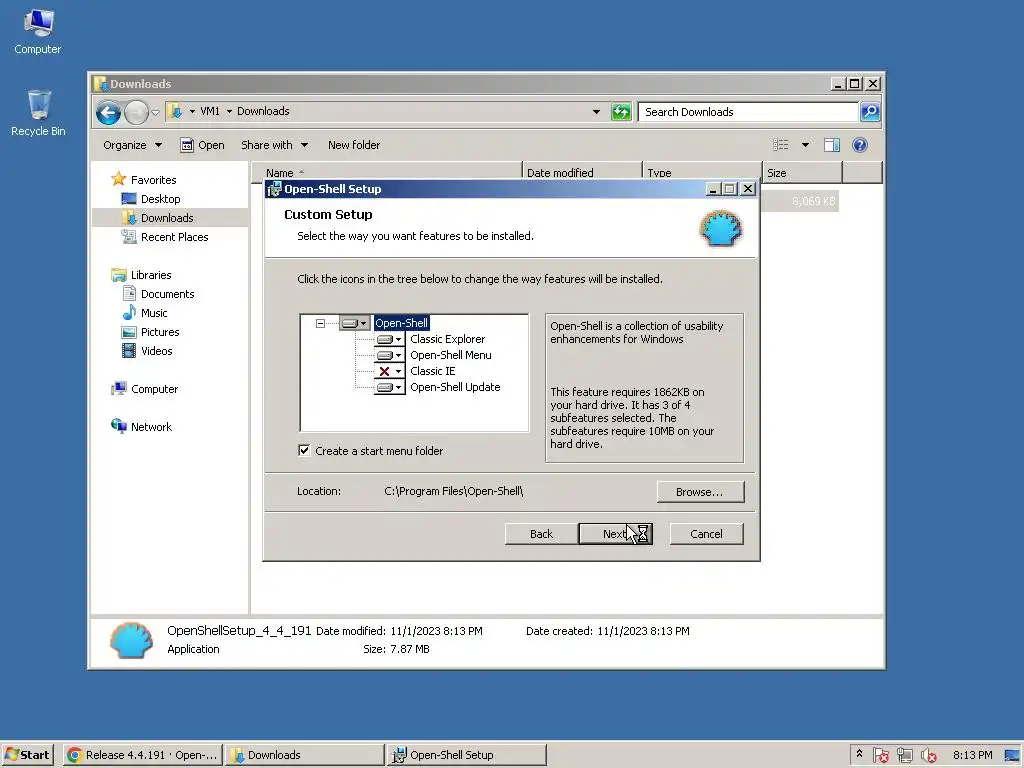Sort by Type column header

[x=702, y=173]
